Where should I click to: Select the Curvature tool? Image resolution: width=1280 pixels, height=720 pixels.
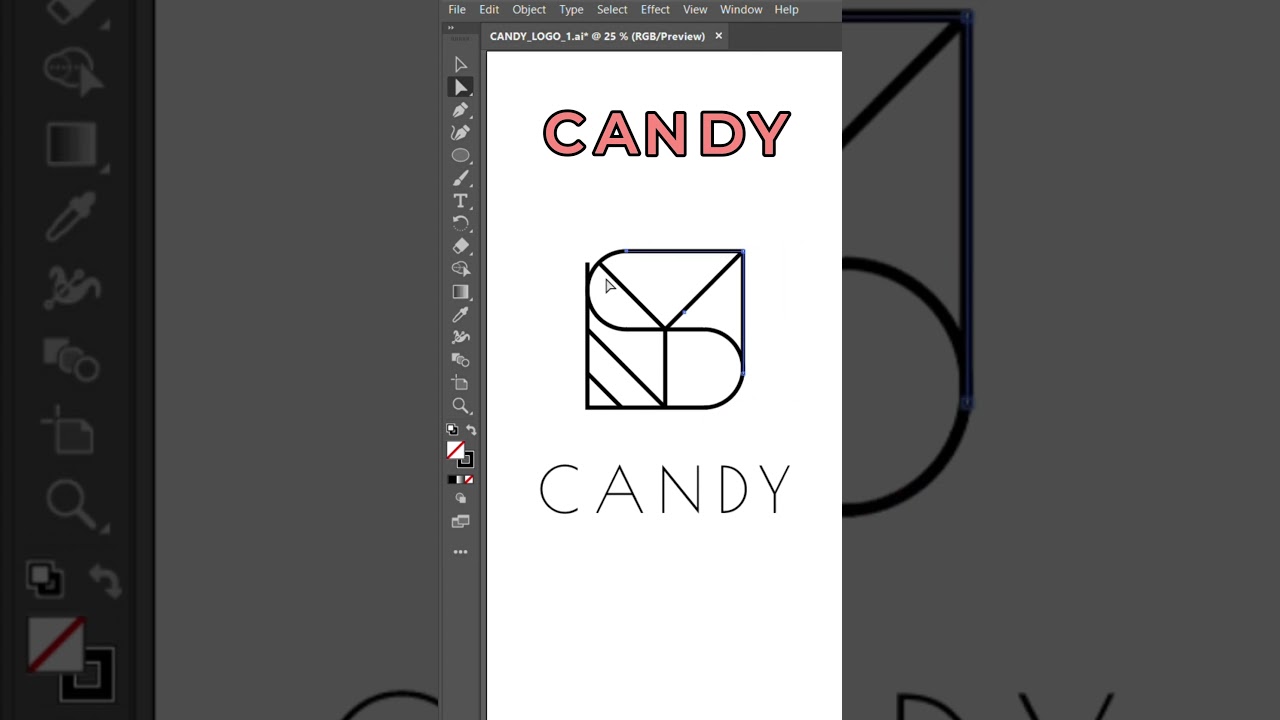460,133
